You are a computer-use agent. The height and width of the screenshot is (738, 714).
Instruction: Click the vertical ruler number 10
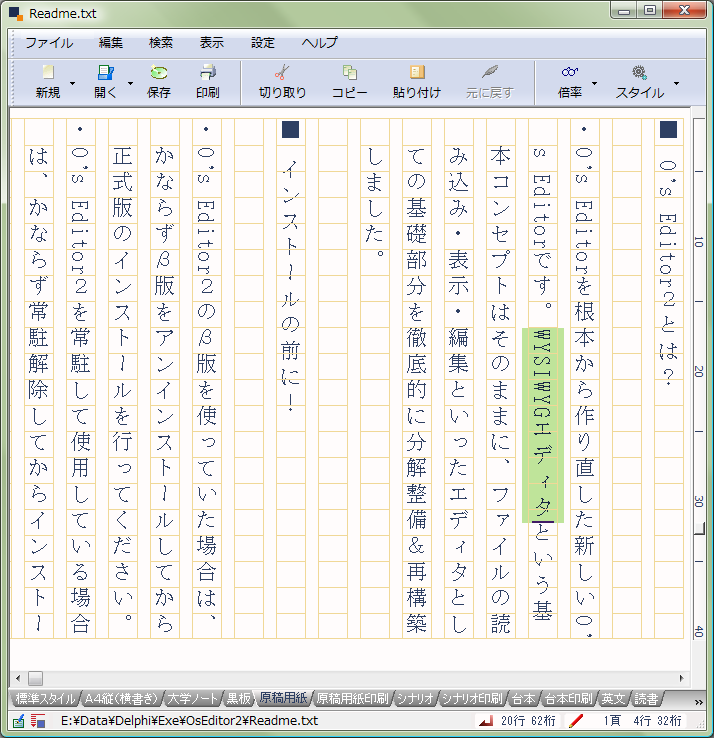[699, 242]
